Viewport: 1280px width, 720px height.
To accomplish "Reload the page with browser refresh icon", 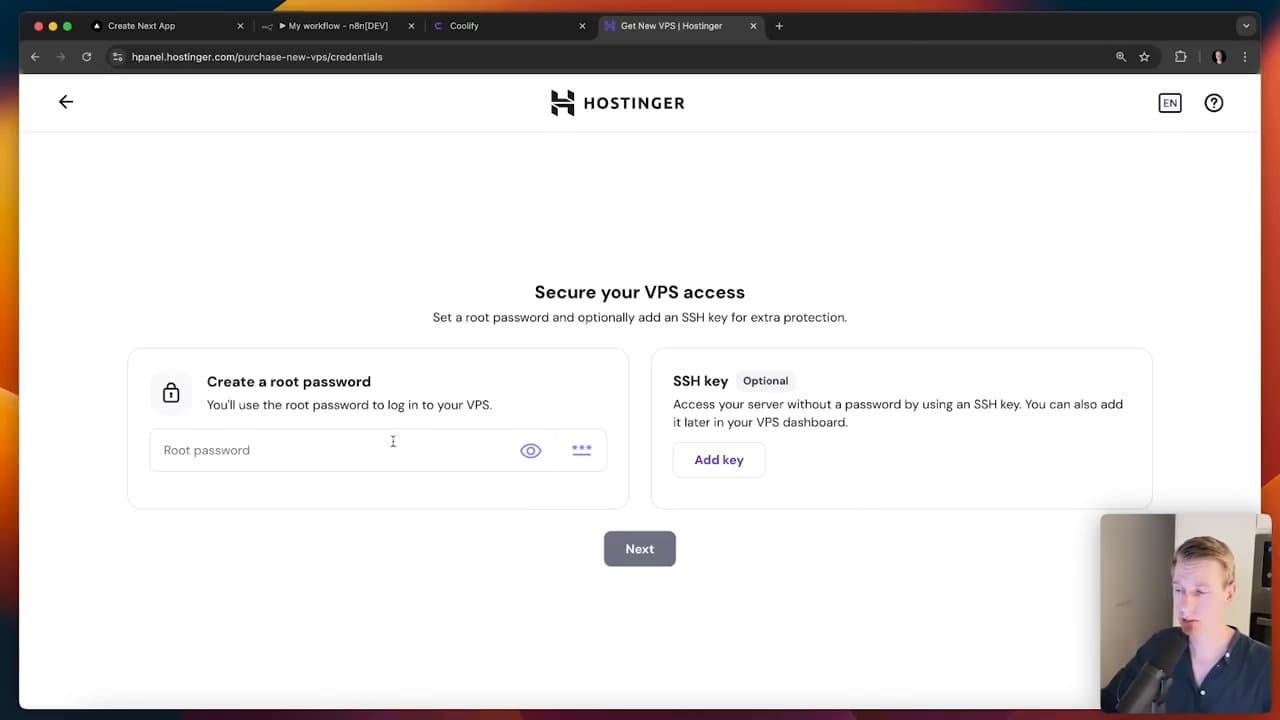I will [87, 57].
